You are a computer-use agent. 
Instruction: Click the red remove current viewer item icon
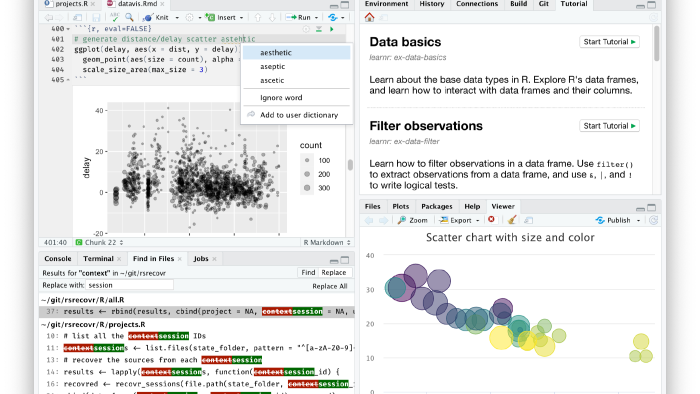(492, 220)
